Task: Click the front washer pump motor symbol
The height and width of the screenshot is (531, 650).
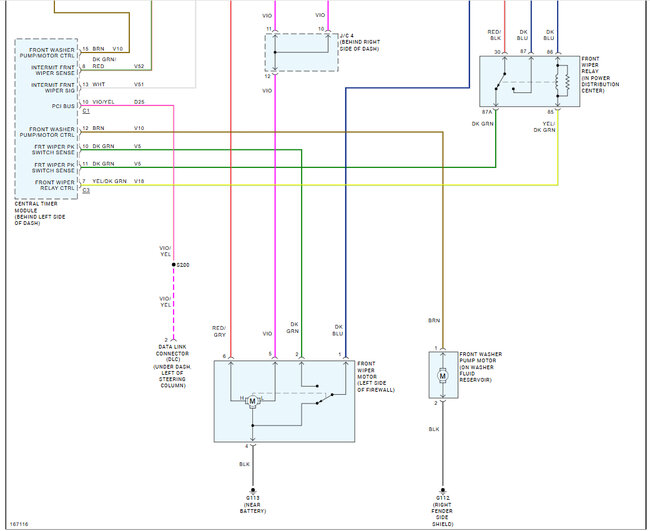Action: tap(442, 376)
